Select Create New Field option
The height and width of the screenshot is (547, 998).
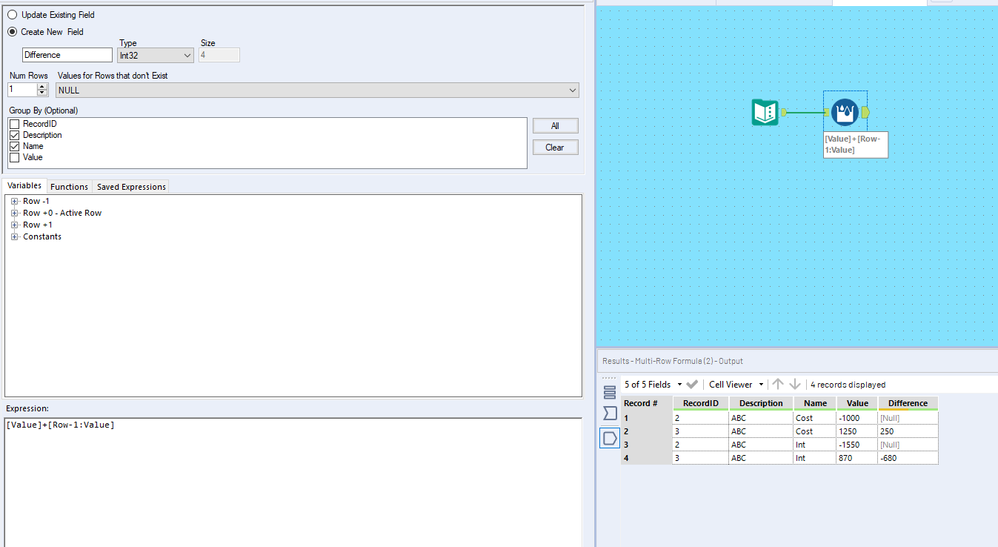coord(12,32)
